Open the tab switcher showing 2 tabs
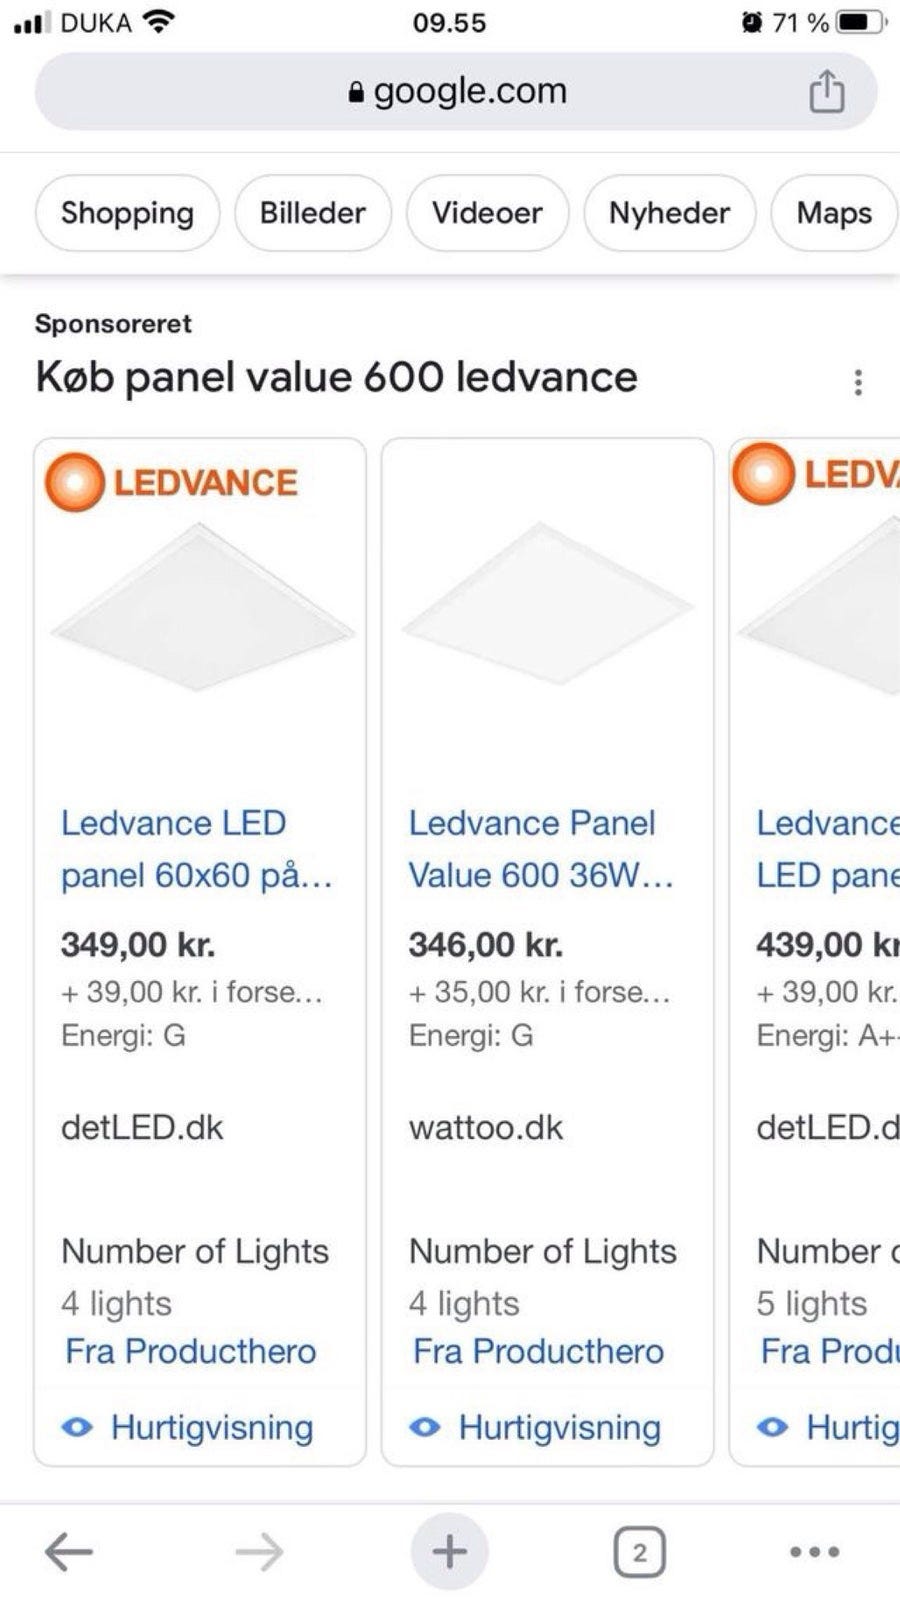The image size is (900, 1600). tap(639, 1552)
